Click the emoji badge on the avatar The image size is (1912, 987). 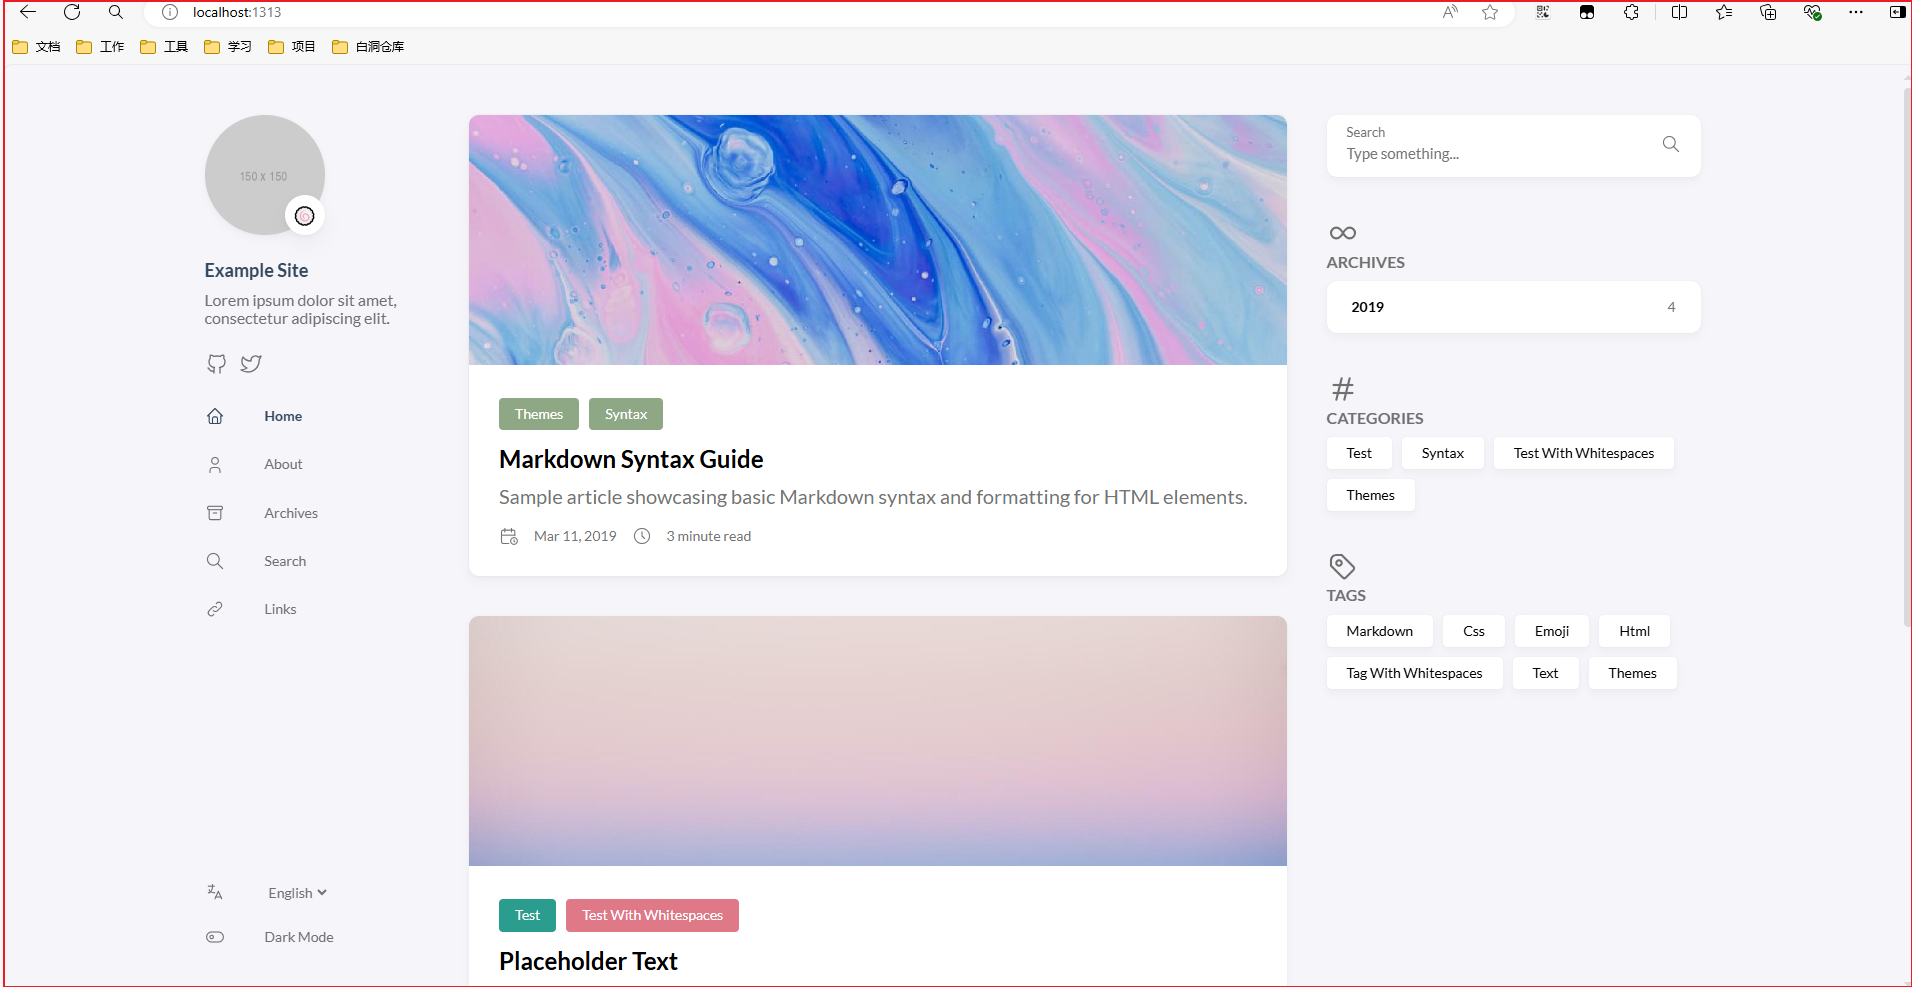click(x=305, y=216)
